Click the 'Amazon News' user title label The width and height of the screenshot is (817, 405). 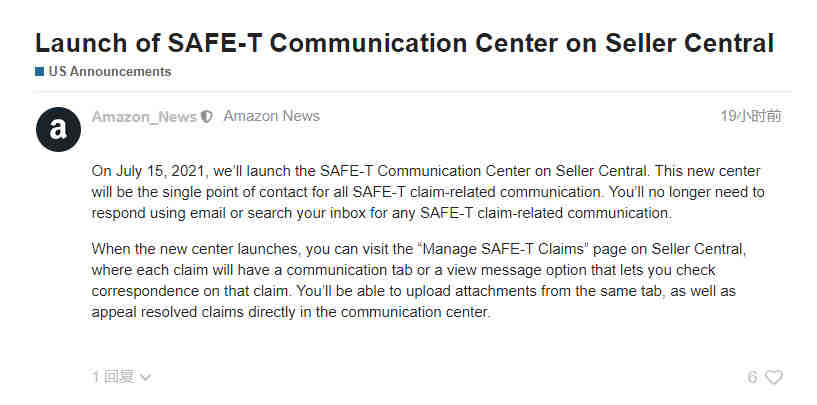[271, 116]
